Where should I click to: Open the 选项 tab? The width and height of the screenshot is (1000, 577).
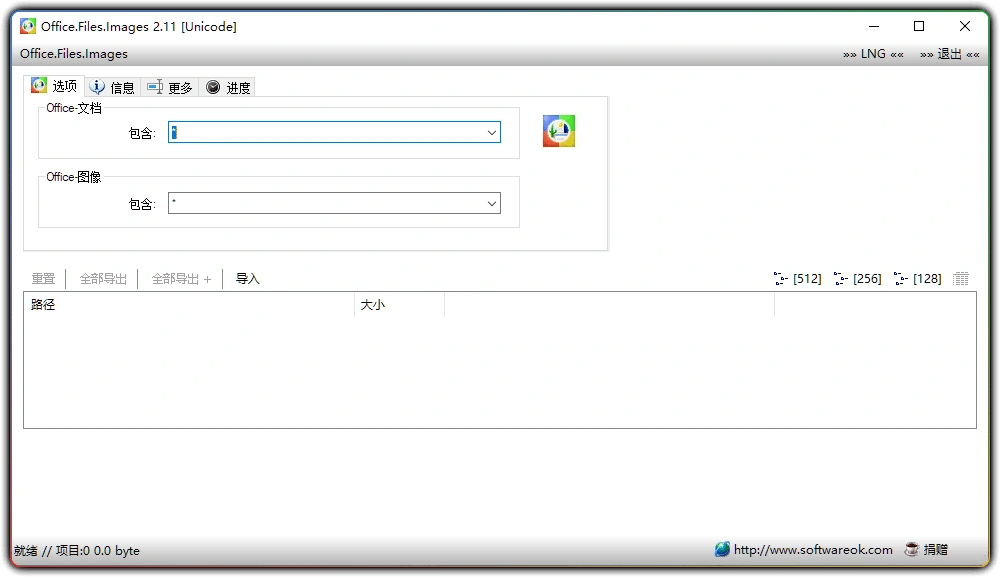54,85
